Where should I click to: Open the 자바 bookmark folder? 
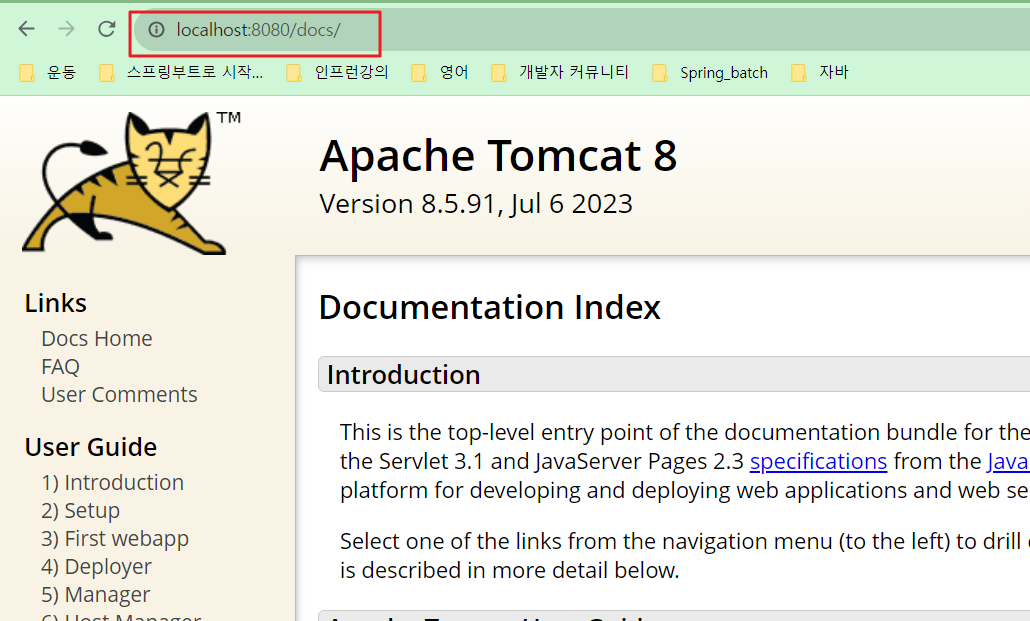point(820,72)
